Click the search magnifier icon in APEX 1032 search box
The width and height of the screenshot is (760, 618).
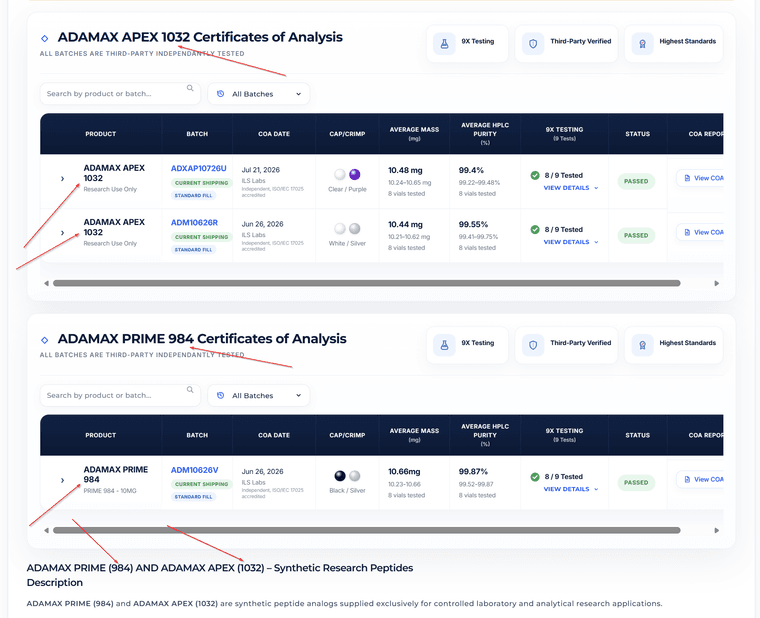190,88
